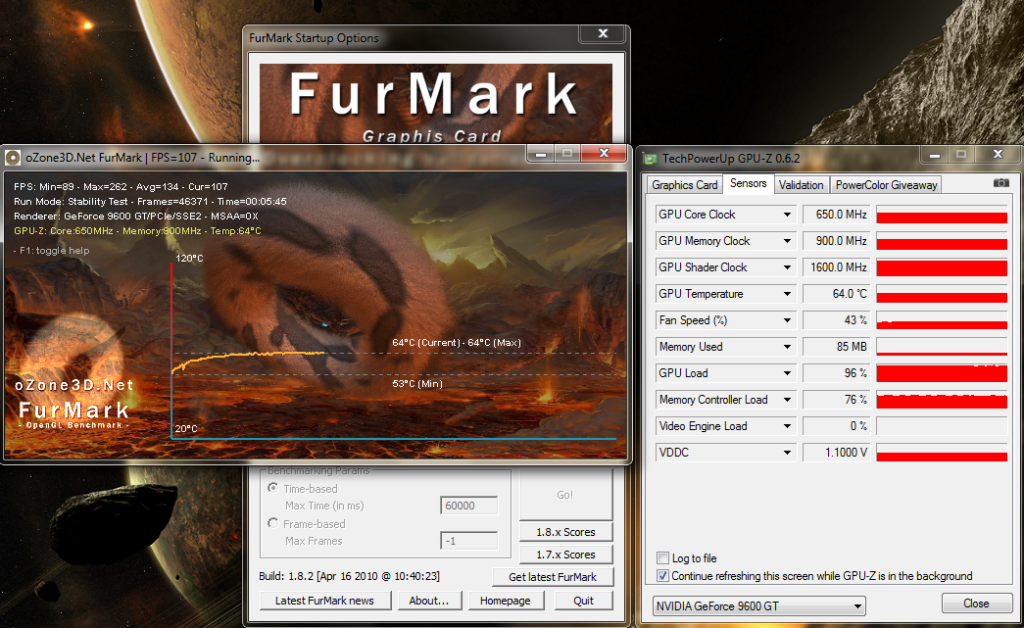Click the FPS Min/Max/Avg stats line
This screenshot has height=628, width=1024.
121,187
